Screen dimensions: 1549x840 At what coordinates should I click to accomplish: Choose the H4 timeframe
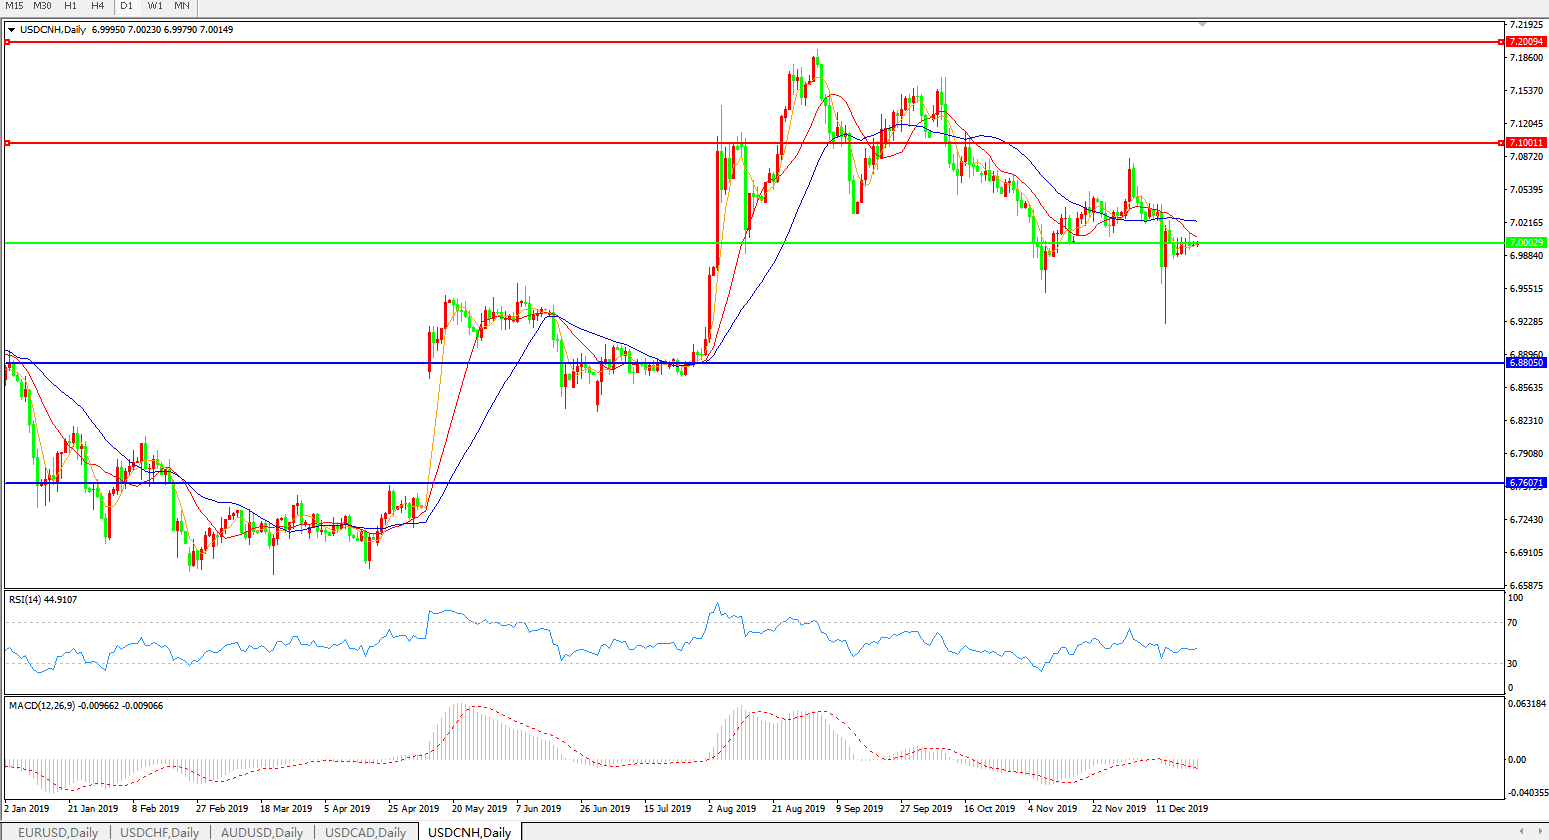pos(98,6)
